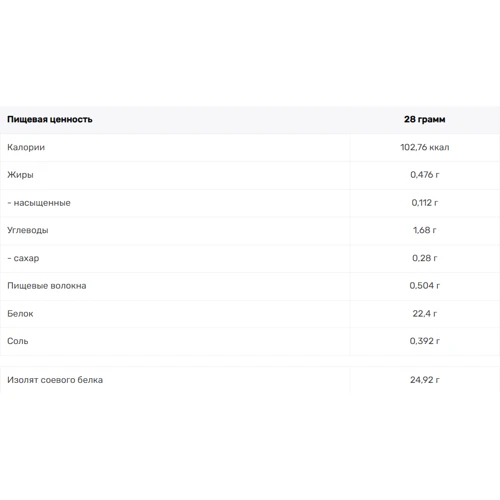Select the '0,476 г' fat value
Screen dimensions: 500x500
424,175
